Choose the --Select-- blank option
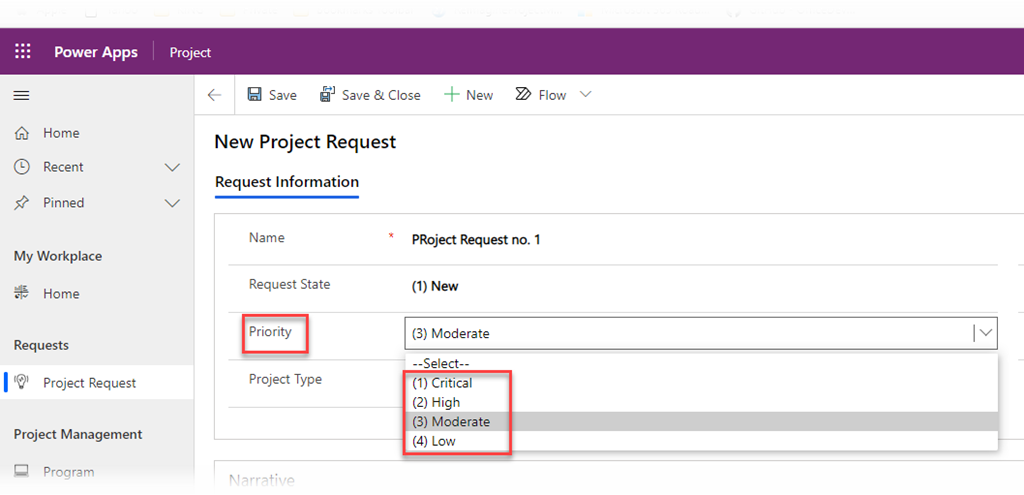This screenshot has width=1024, height=495. 441,364
